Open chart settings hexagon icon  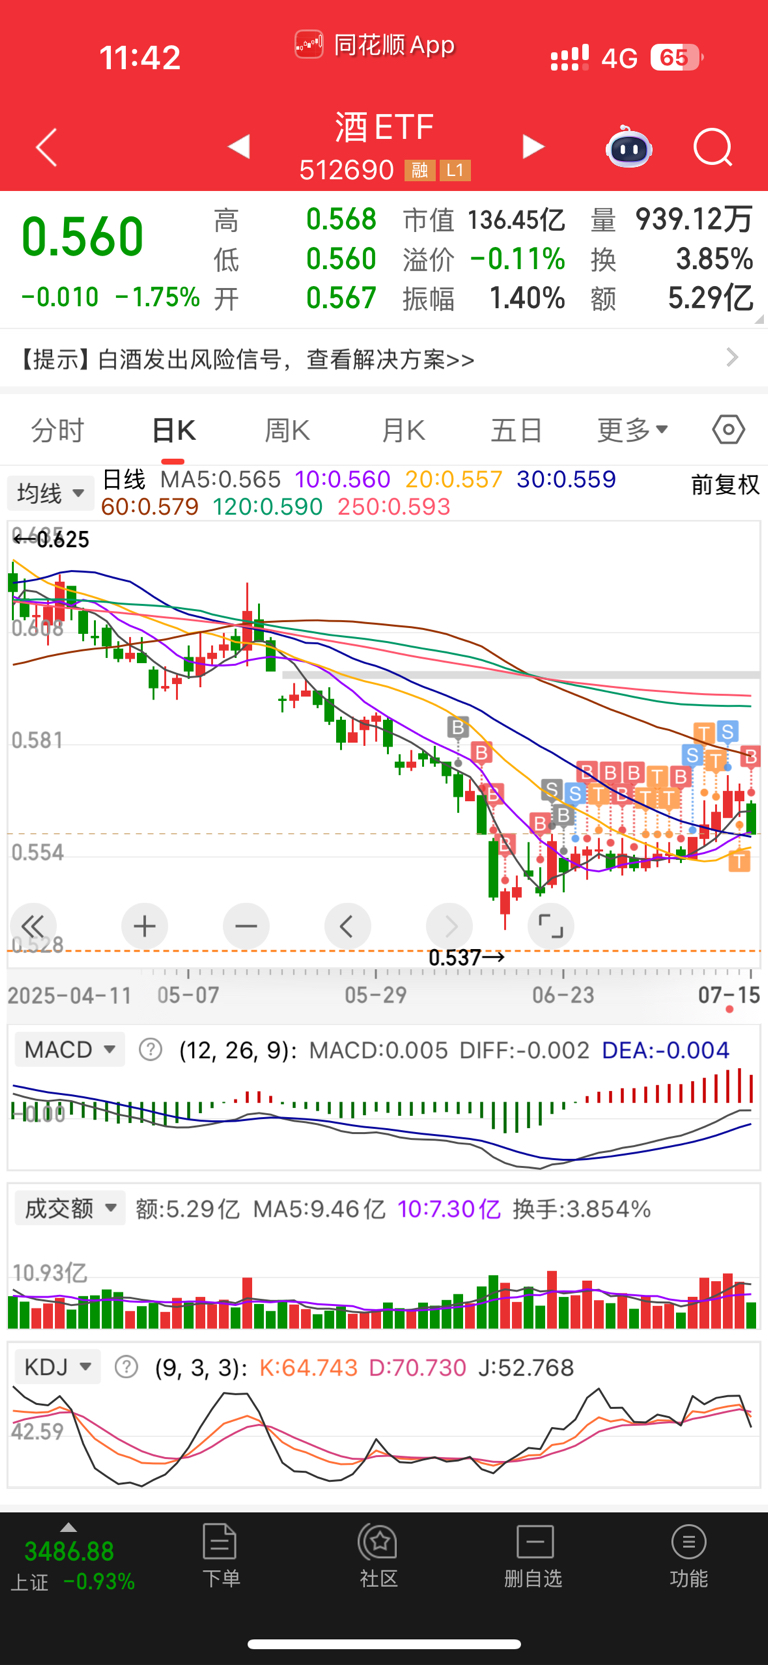pyautogui.click(x=729, y=430)
